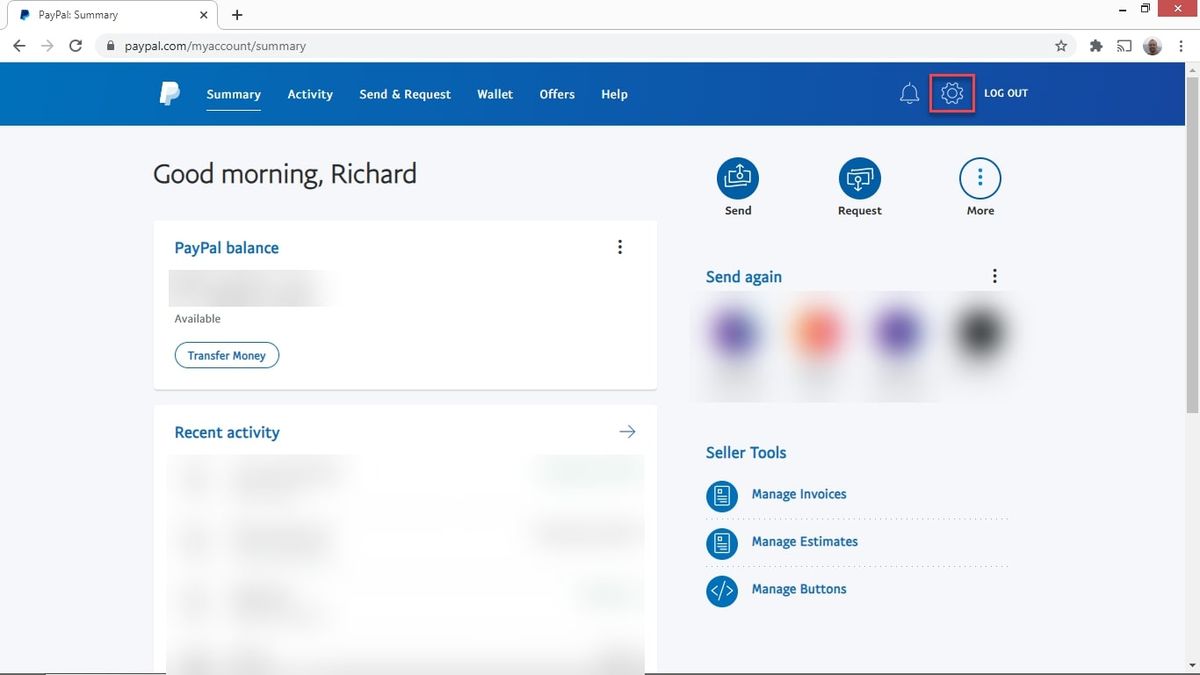Viewport: 1200px width, 675px height.
Task: Switch to the Activity tab
Action: (309, 93)
